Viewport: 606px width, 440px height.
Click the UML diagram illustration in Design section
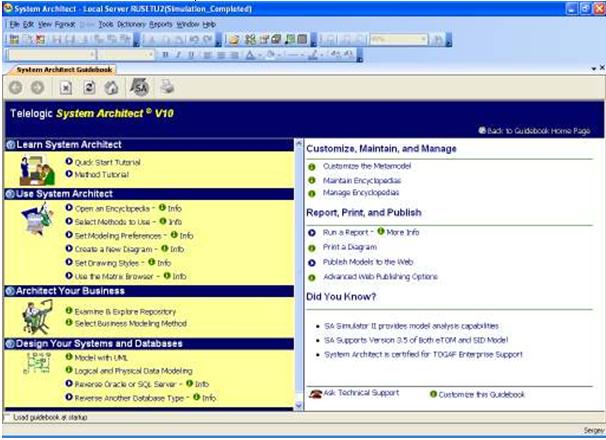(37, 363)
